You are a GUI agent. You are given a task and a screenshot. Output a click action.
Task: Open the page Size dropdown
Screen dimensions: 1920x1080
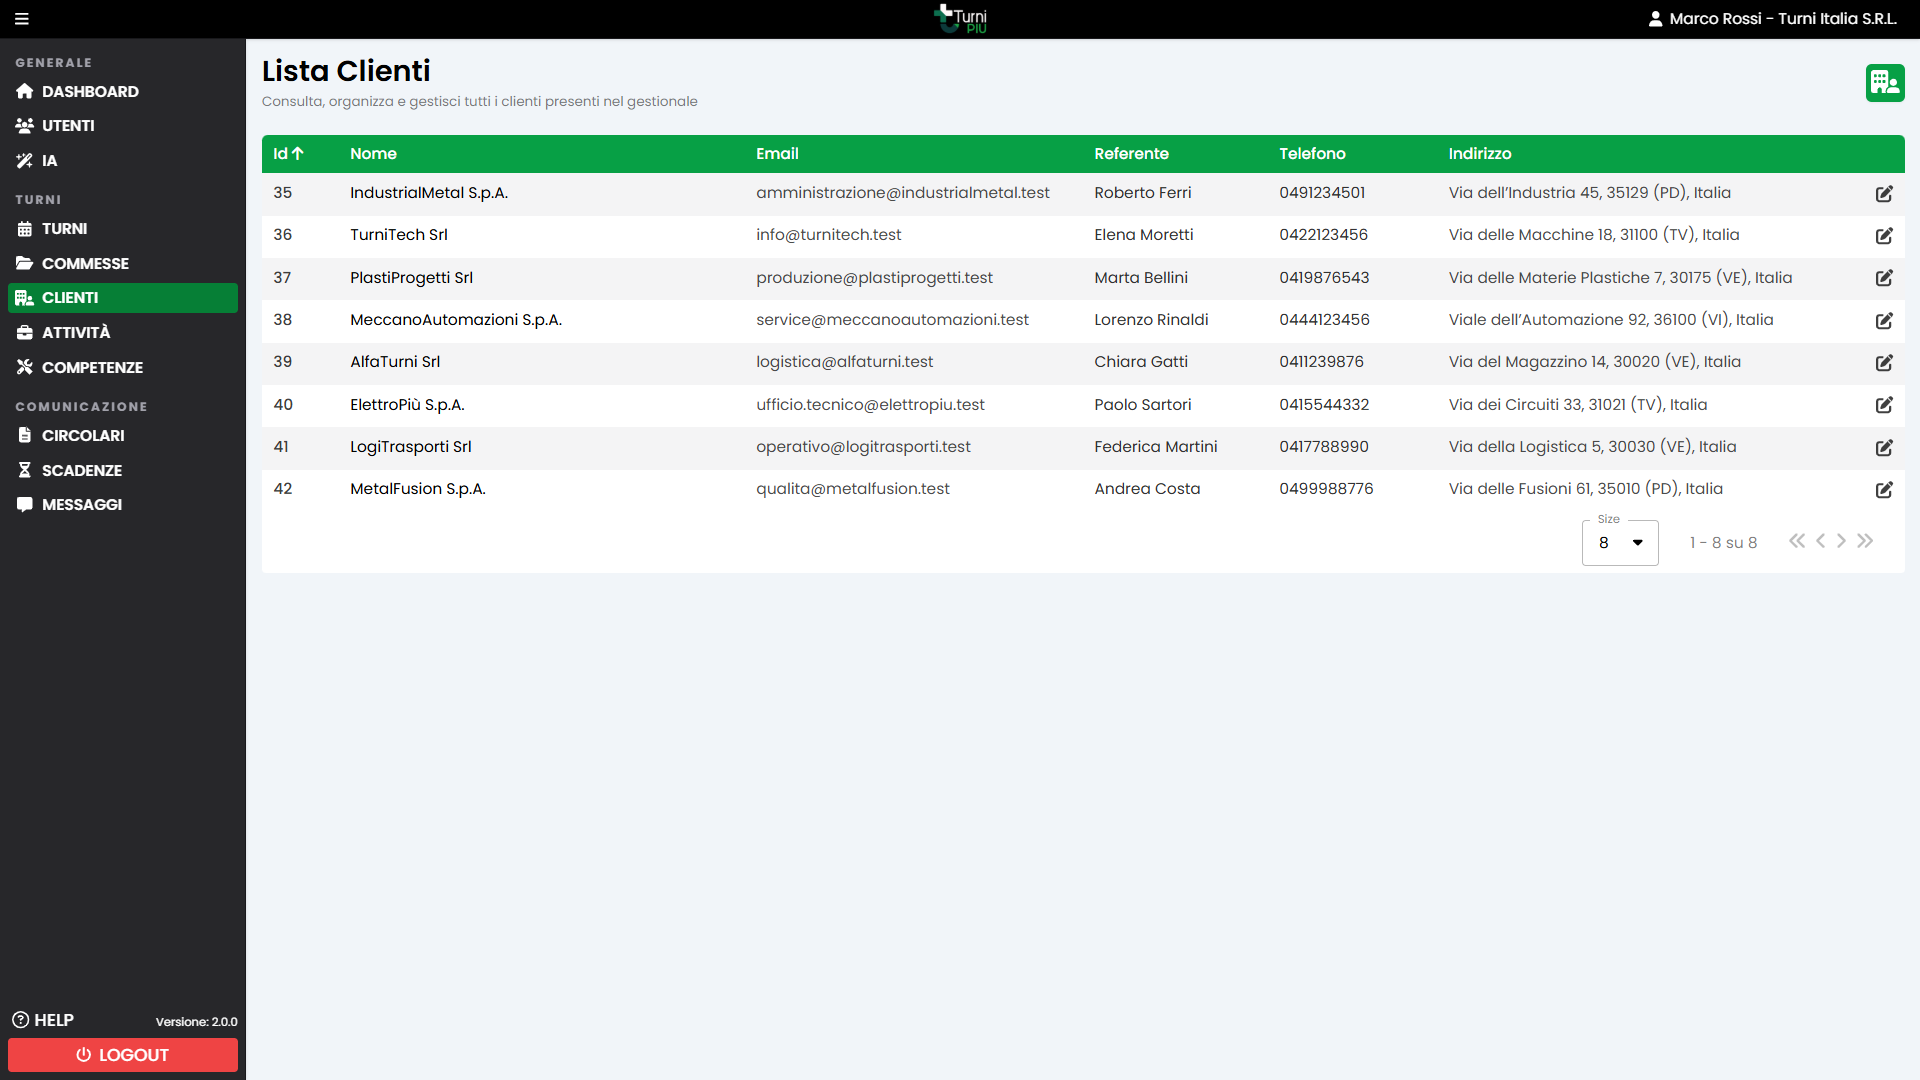click(x=1620, y=543)
